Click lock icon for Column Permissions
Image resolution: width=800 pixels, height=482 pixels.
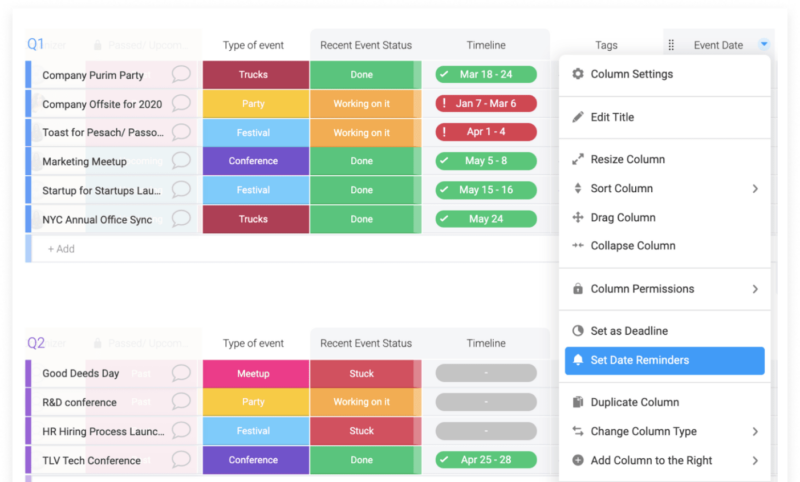pyautogui.click(x=578, y=289)
